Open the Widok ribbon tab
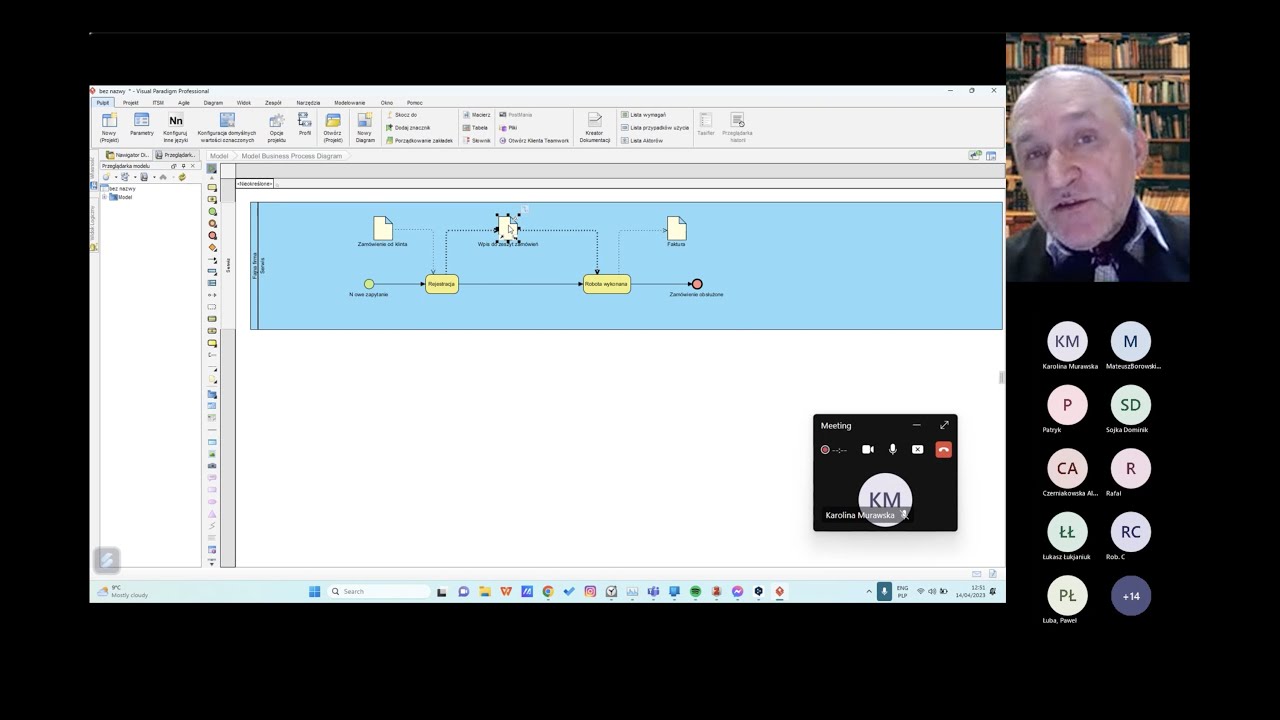1280x720 pixels. (244, 102)
